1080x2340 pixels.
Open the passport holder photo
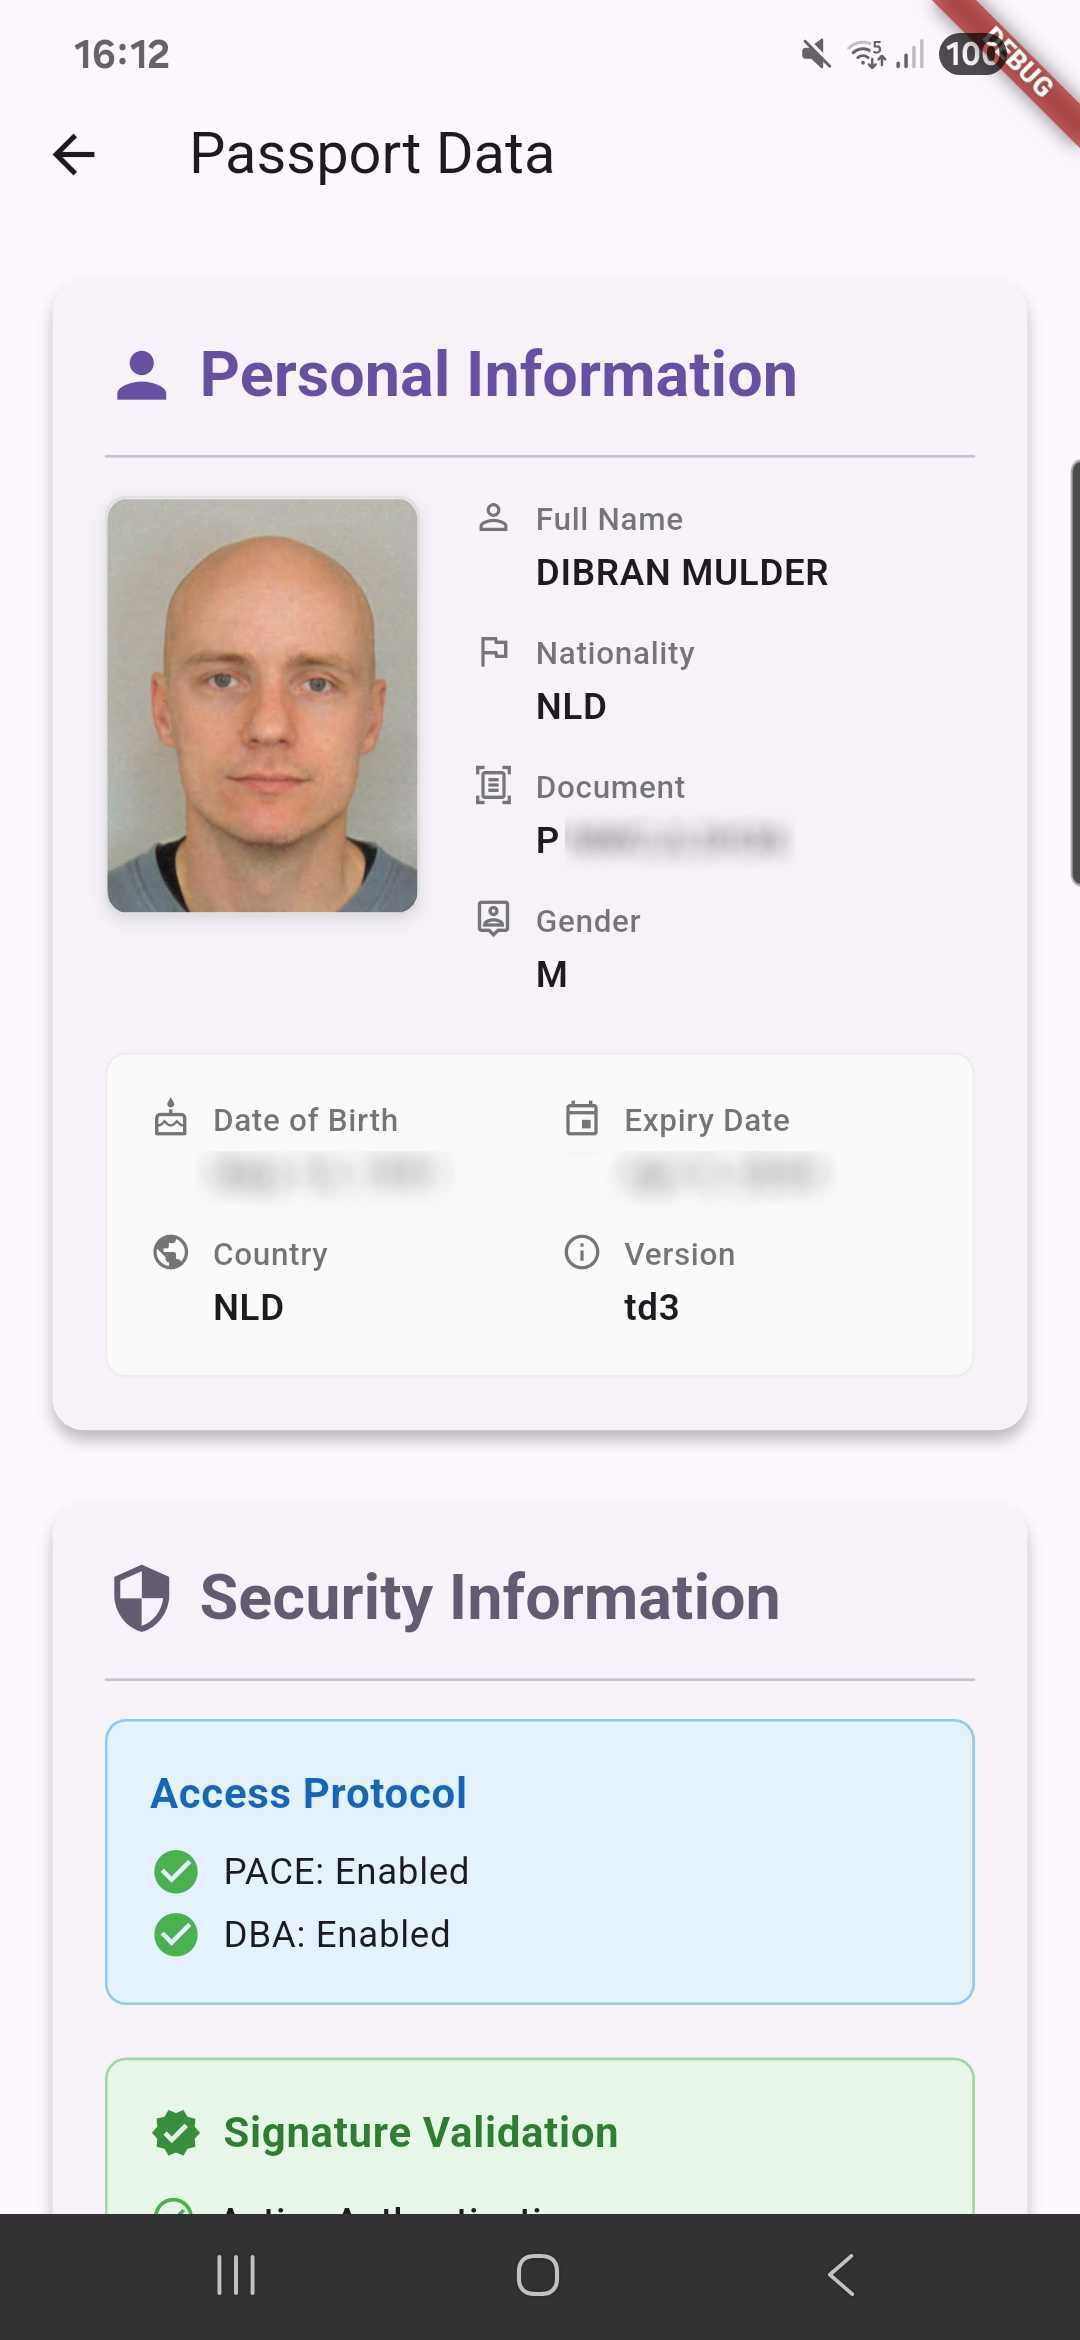click(262, 705)
